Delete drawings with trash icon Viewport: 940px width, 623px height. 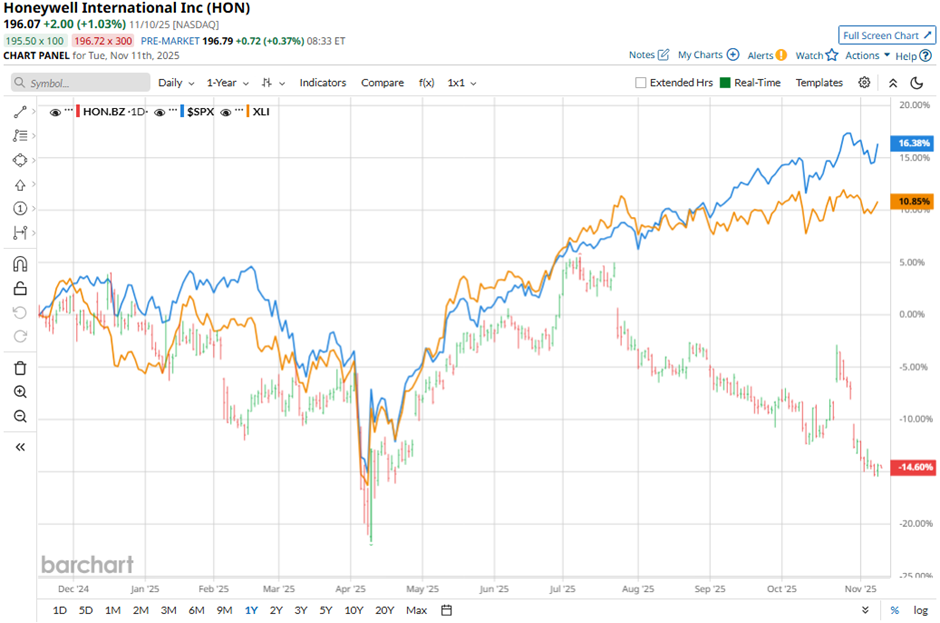coord(20,368)
